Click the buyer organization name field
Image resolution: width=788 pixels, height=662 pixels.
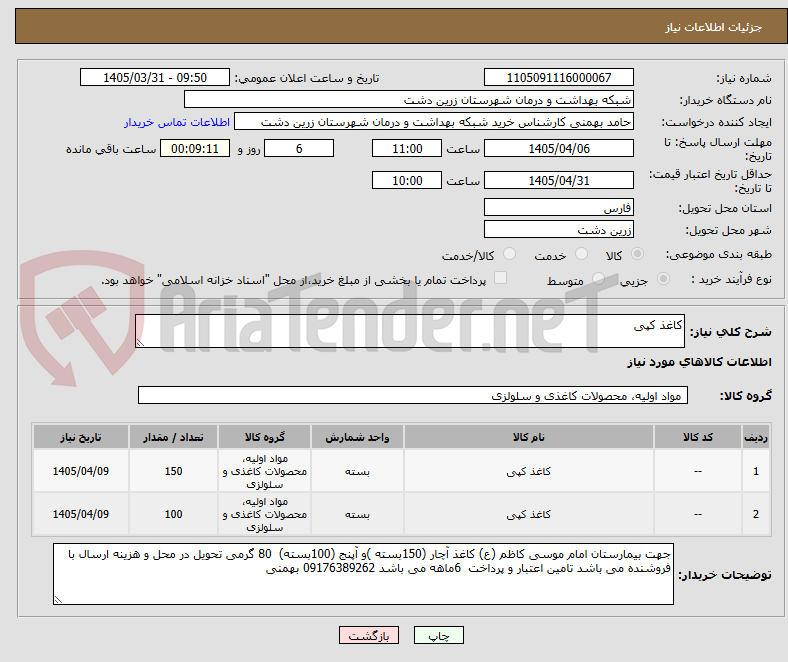[x=409, y=100]
